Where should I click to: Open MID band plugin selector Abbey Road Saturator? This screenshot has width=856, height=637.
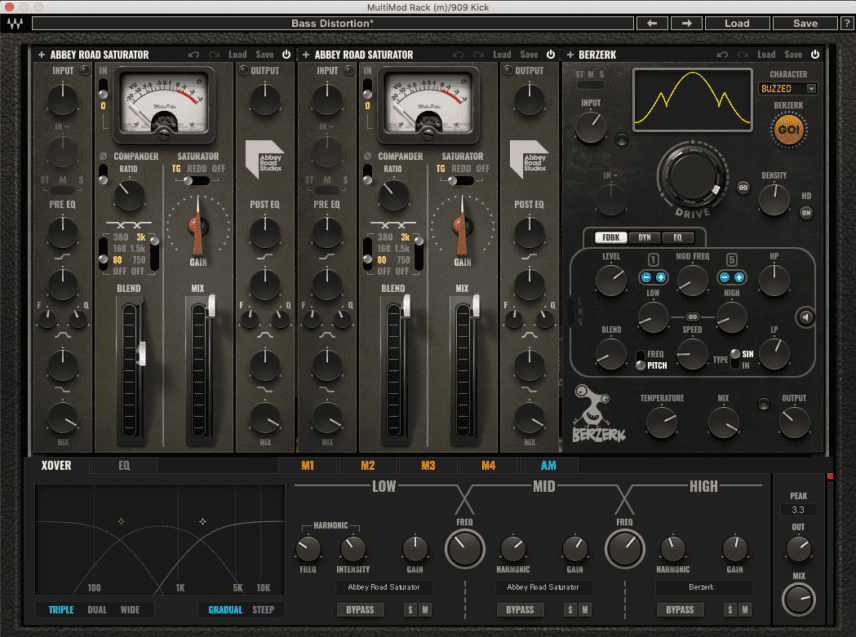click(x=543, y=587)
